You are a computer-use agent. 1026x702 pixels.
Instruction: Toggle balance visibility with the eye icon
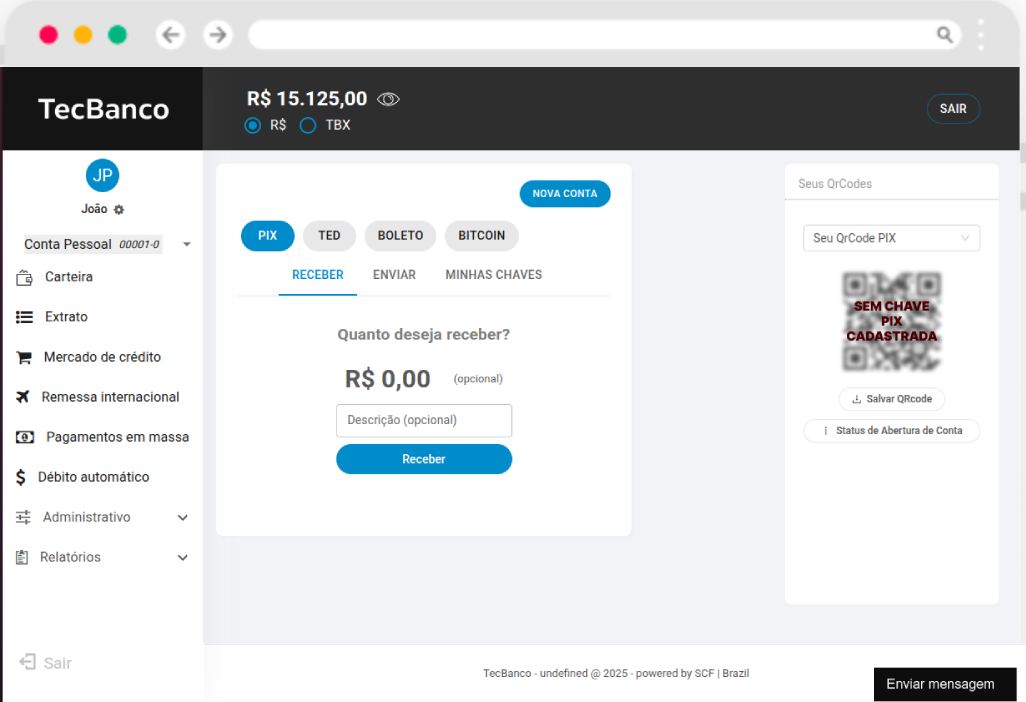coord(388,98)
